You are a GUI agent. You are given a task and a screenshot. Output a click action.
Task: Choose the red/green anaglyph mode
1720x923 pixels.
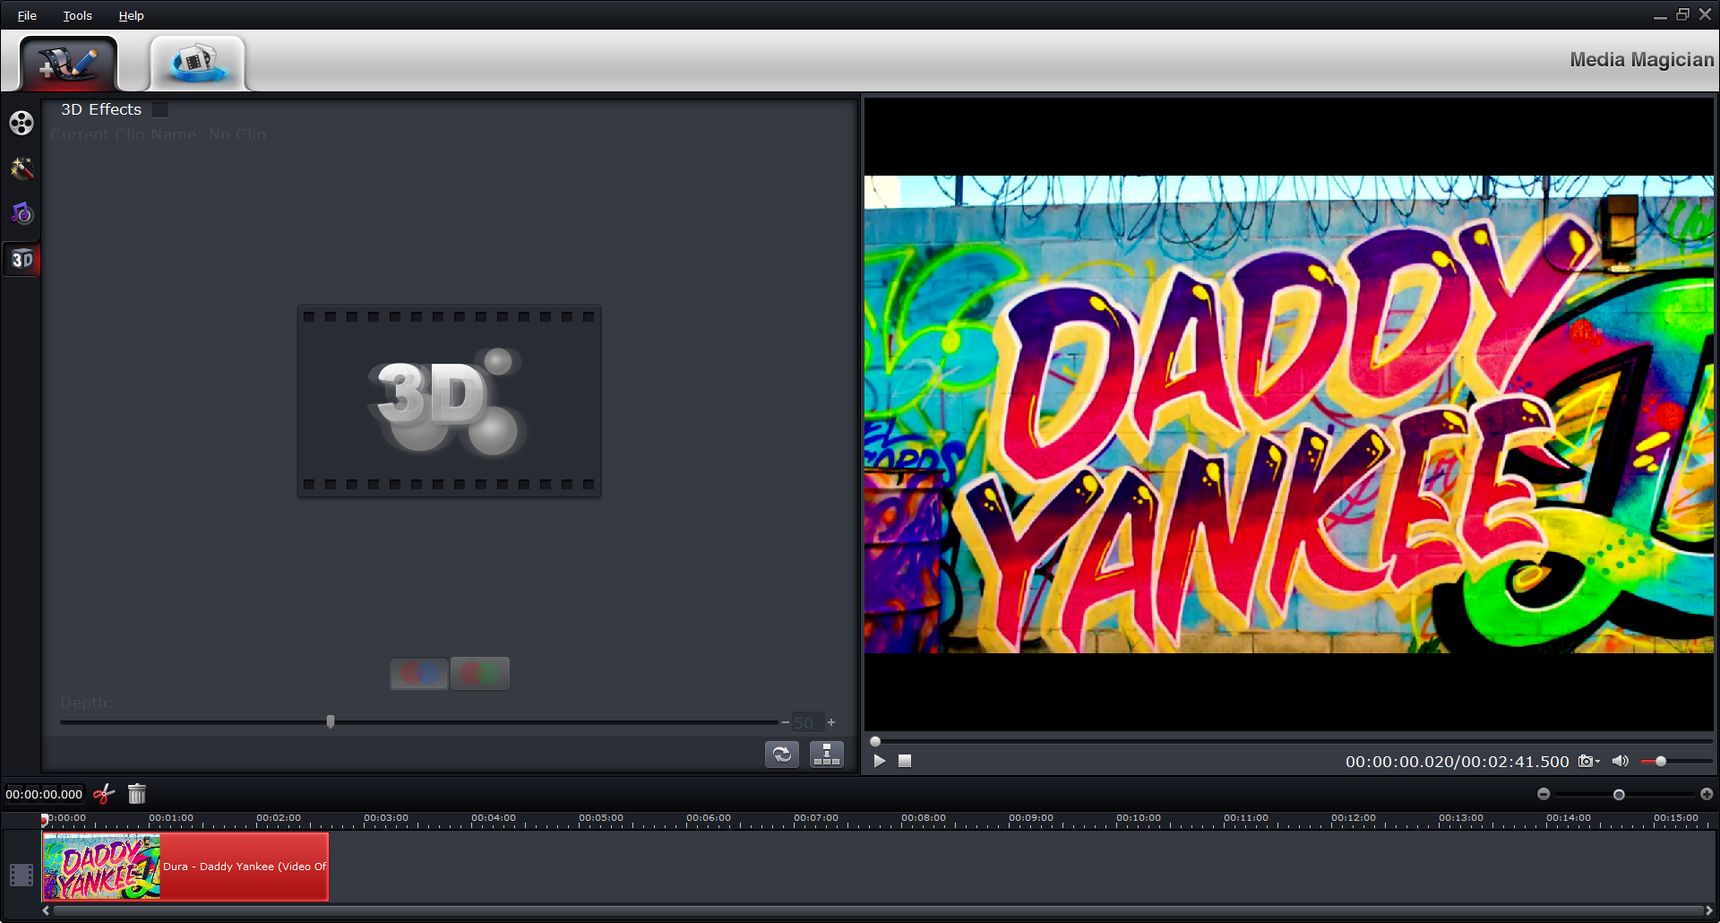click(480, 673)
